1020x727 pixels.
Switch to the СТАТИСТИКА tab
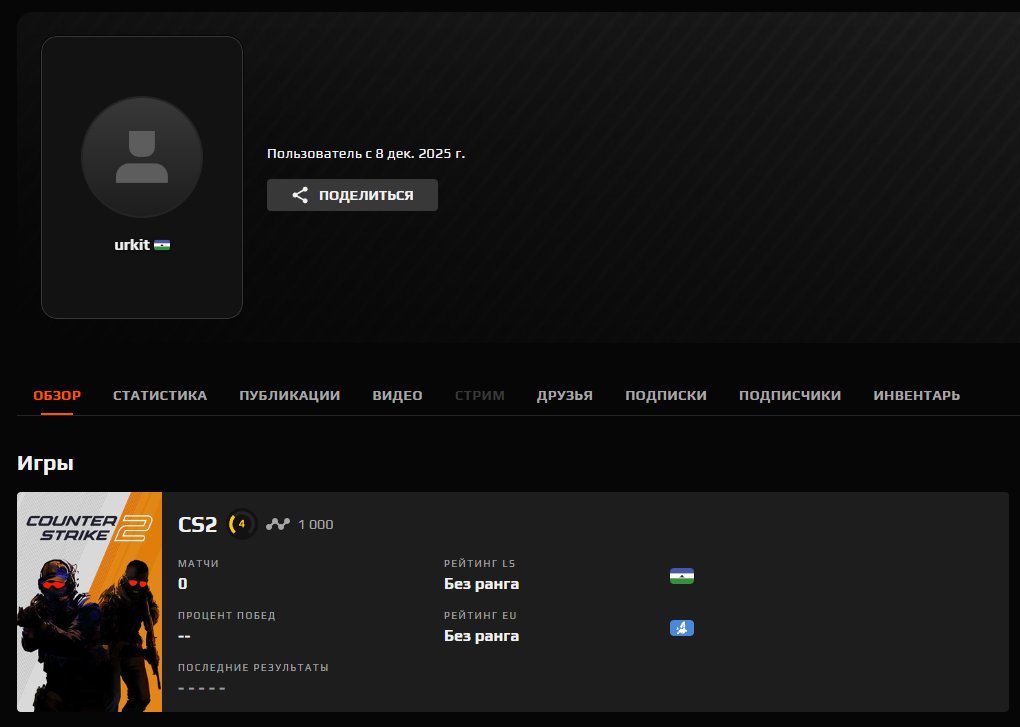click(x=160, y=395)
